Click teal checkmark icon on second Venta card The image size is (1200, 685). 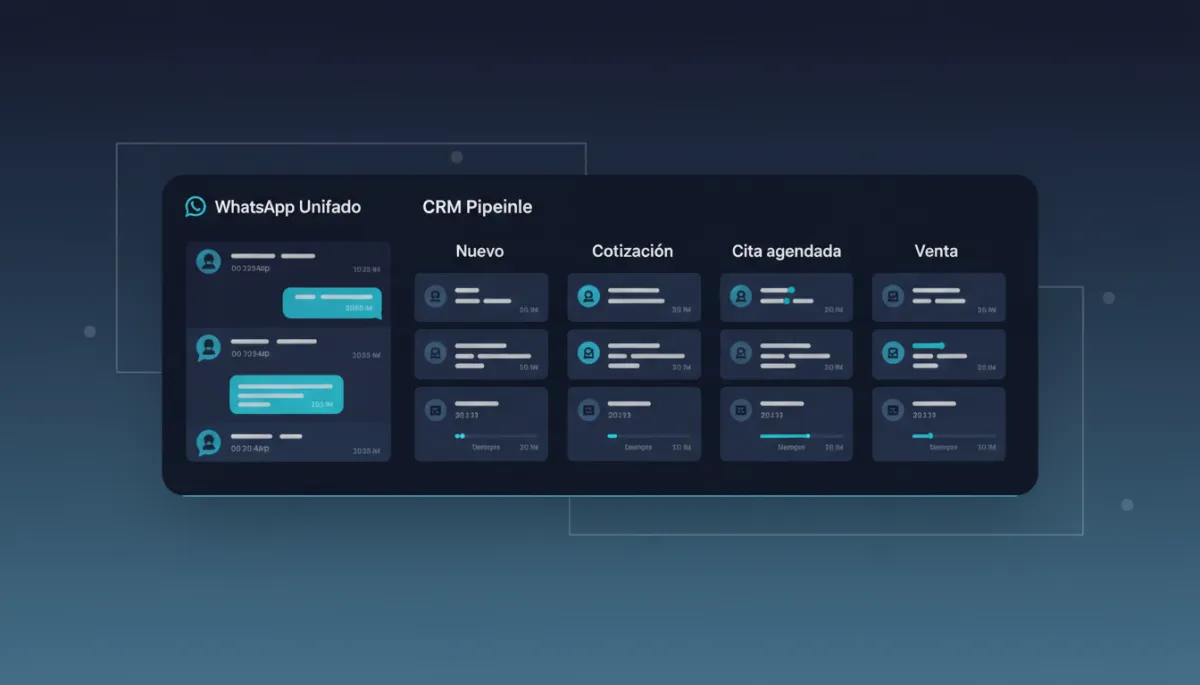893,353
